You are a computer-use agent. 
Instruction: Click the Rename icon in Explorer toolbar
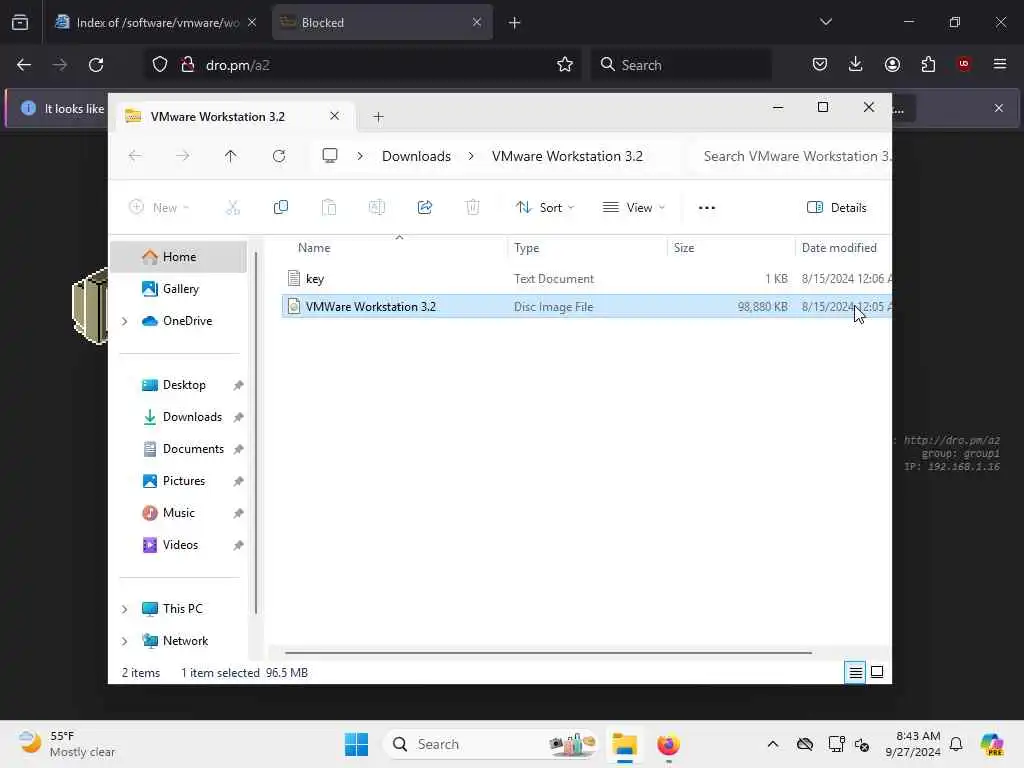[377, 208]
